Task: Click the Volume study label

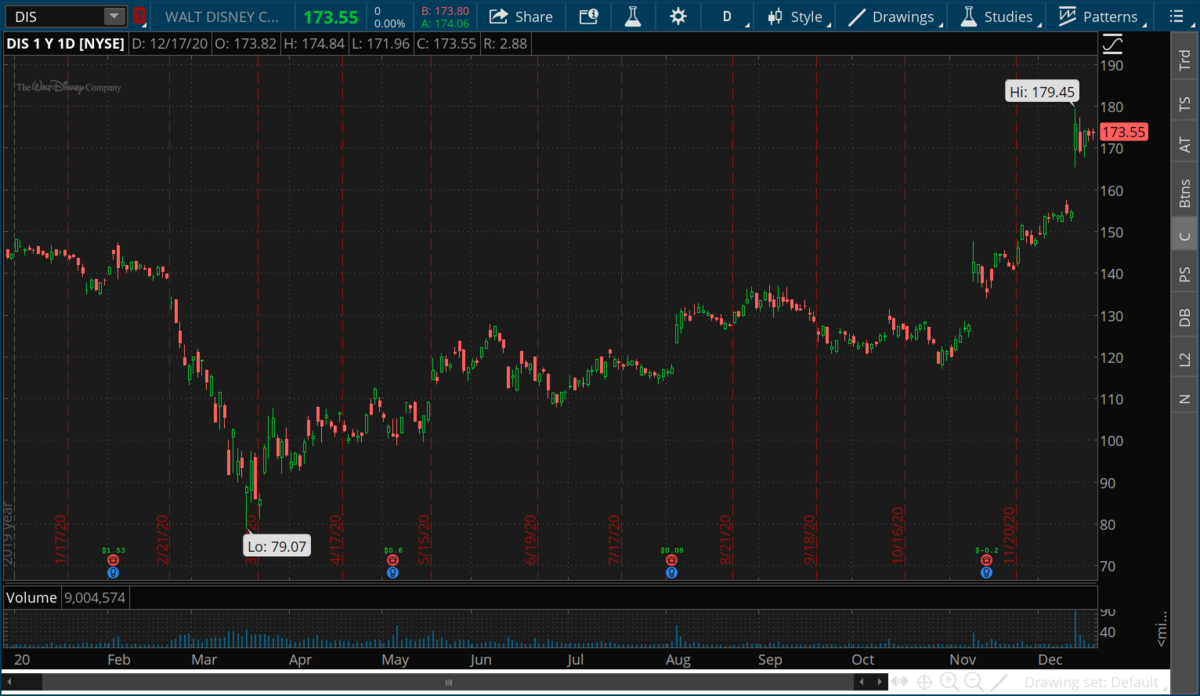Action: tap(30, 598)
